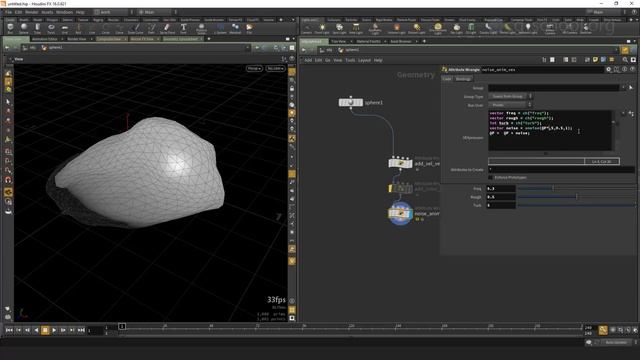
Task: Open the Group Type dropdown
Action: (x=510, y=96)
